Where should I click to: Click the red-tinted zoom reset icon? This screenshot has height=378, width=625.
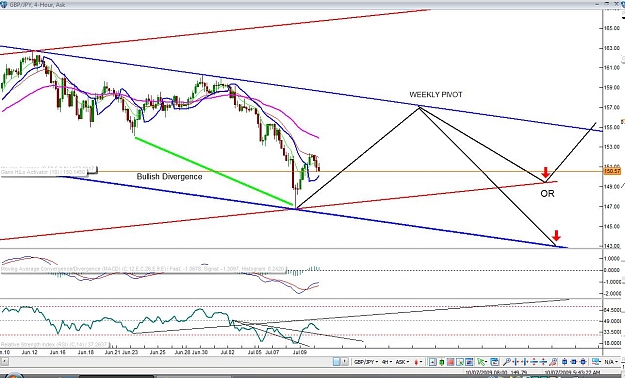click(x=553, y=362)
